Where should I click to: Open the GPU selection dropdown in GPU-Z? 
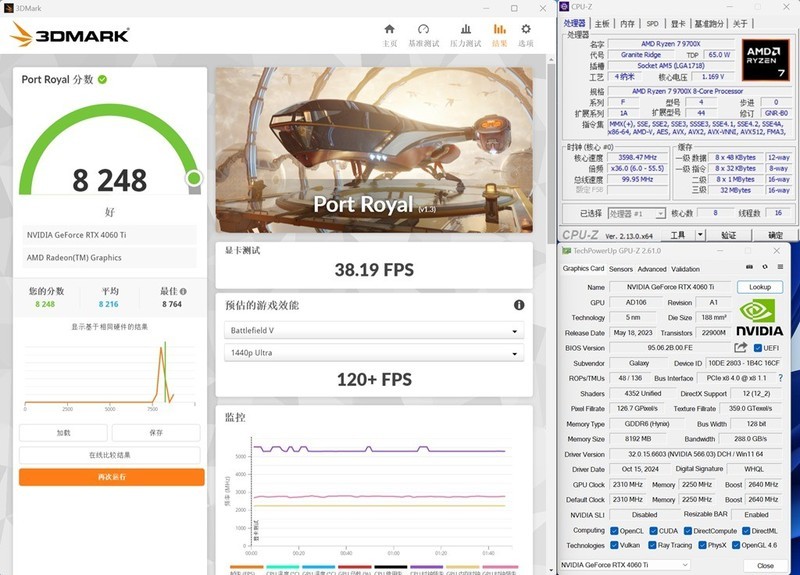click(625, 565)
